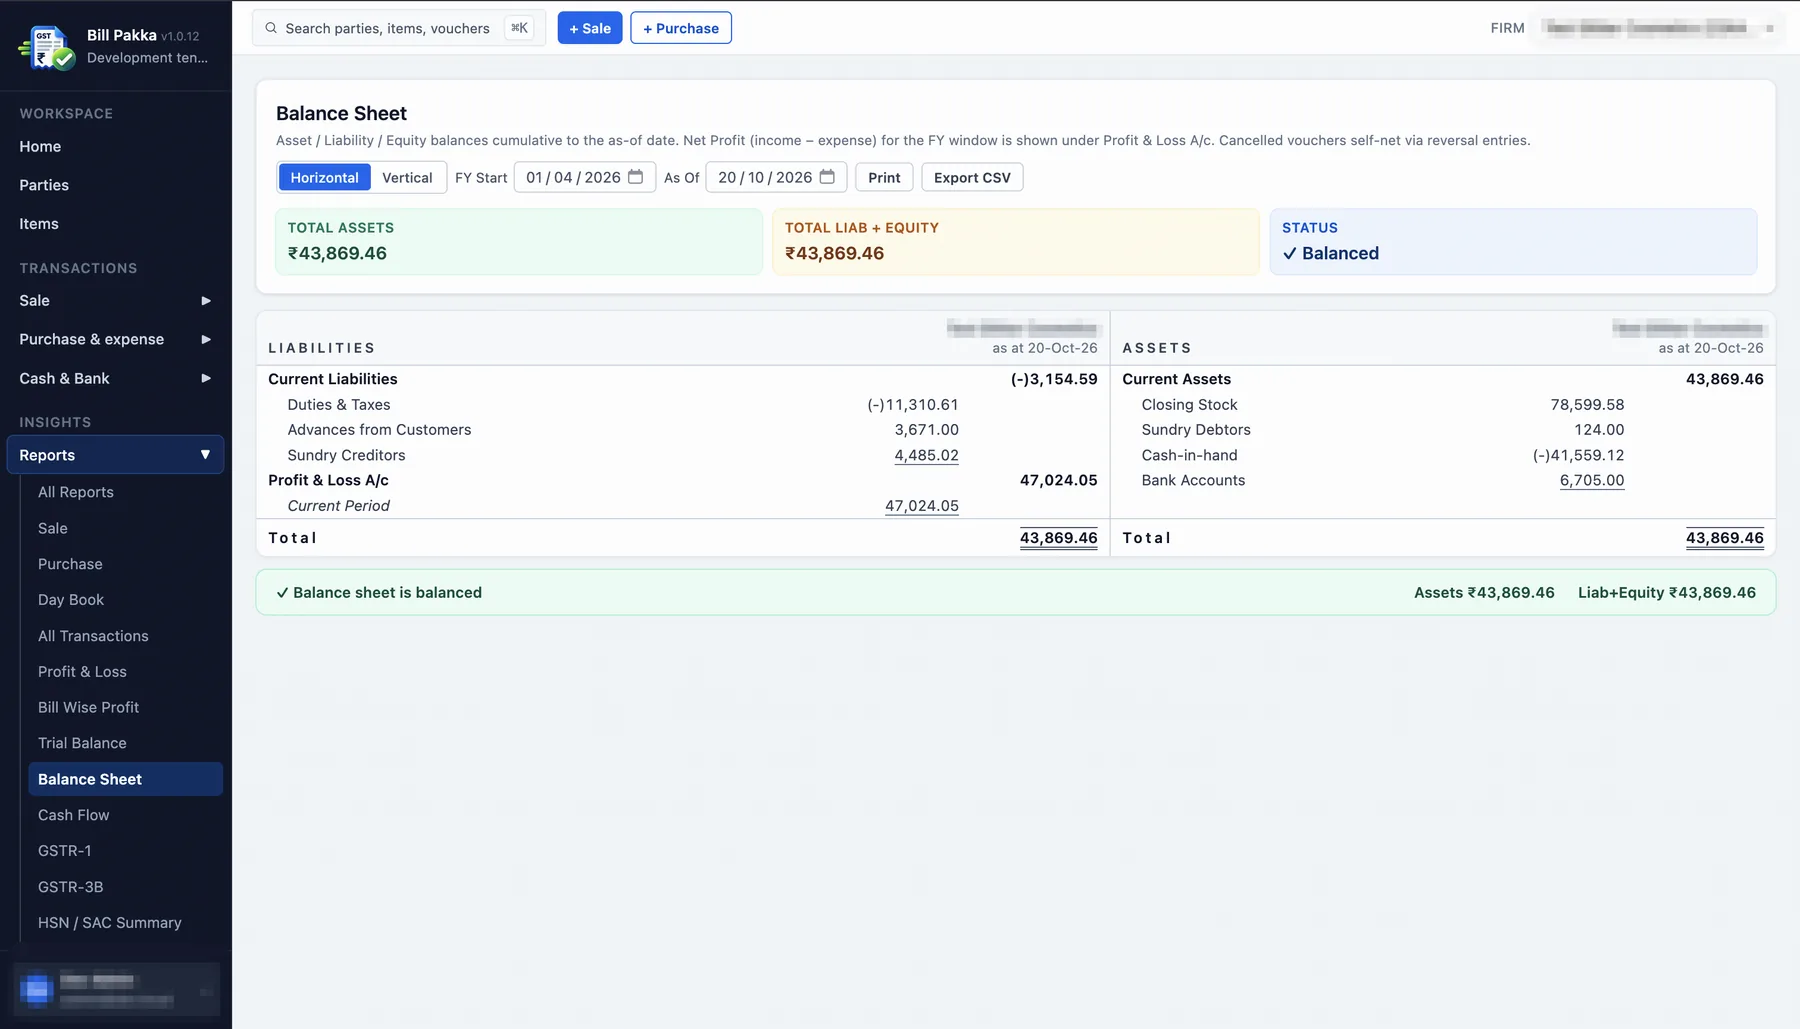Expand Purchase & expense submenu arrow

(206, 339)
